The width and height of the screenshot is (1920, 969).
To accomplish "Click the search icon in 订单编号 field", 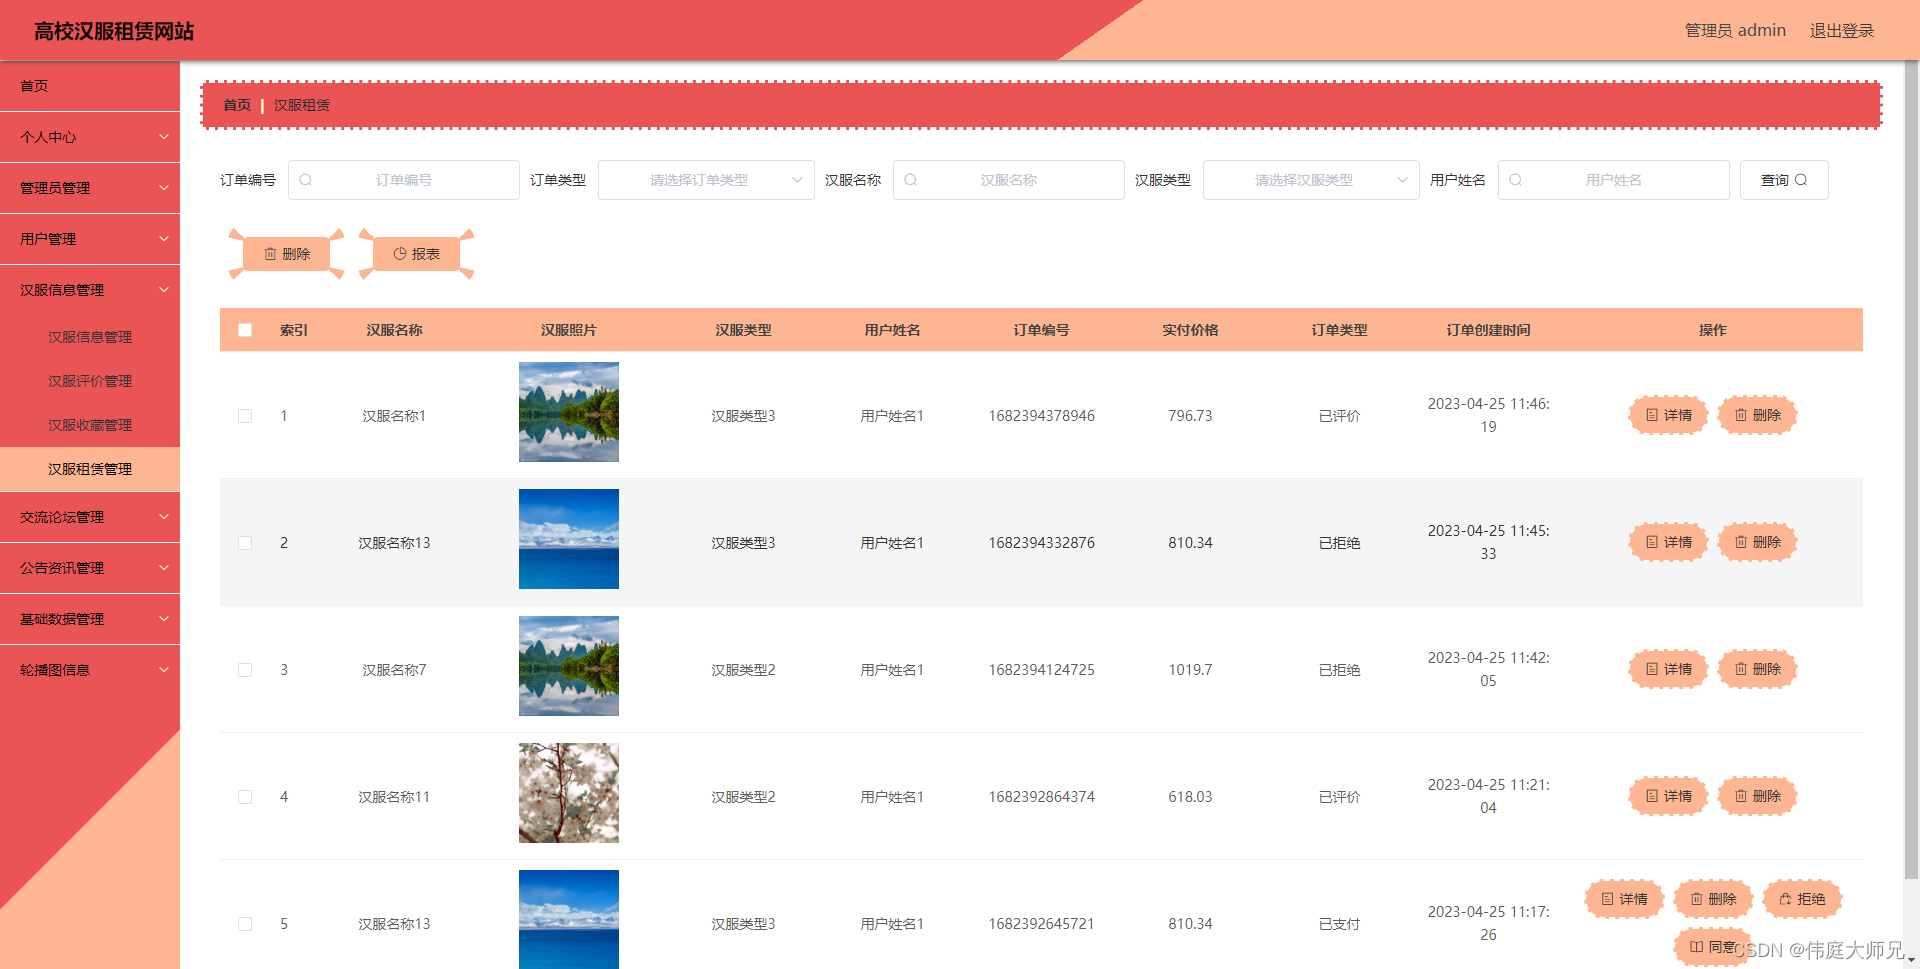I will [305, 180].
